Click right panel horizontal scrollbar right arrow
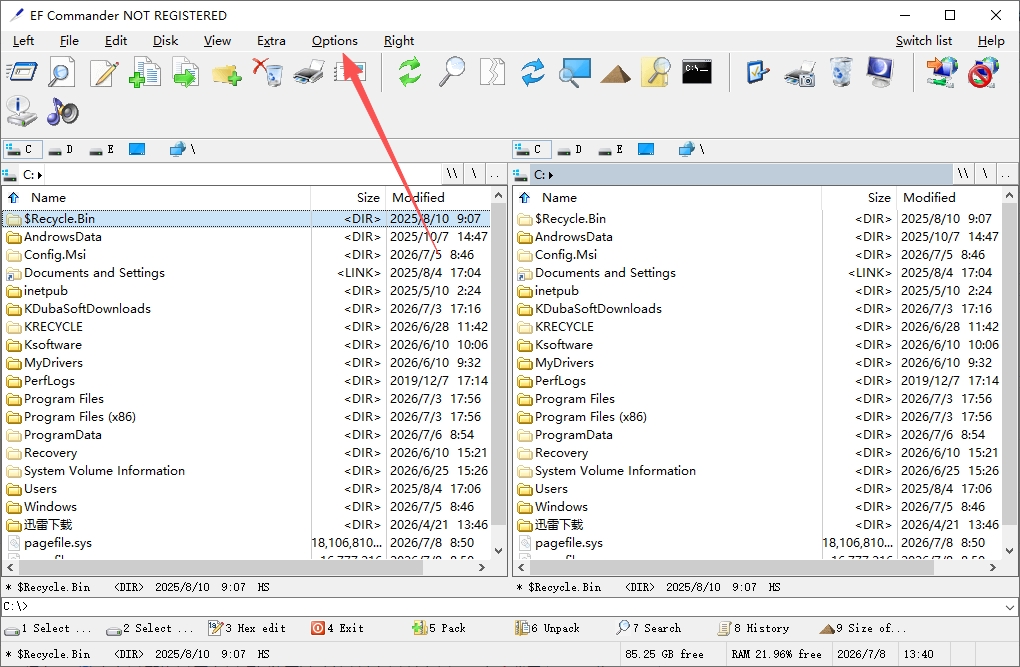 click(993, 567)
